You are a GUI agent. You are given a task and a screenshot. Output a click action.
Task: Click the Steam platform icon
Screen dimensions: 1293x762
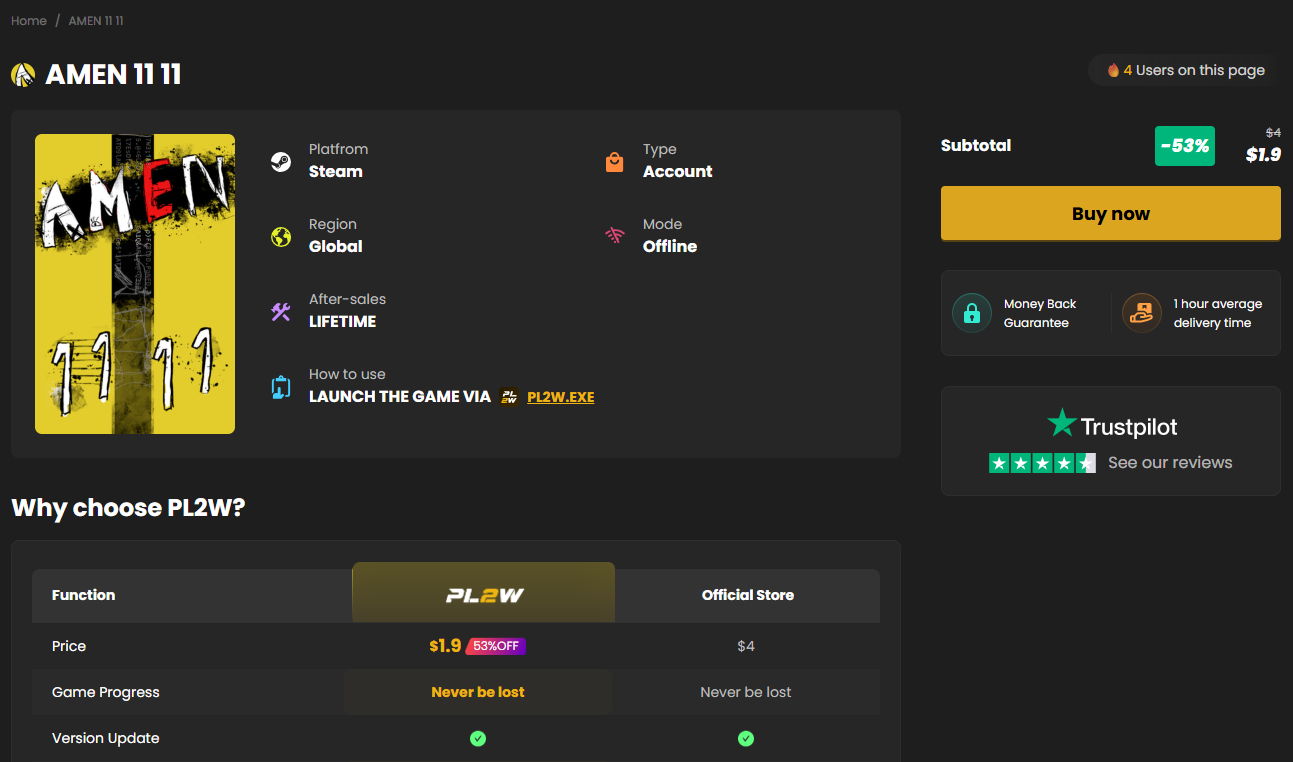point(281,162)
